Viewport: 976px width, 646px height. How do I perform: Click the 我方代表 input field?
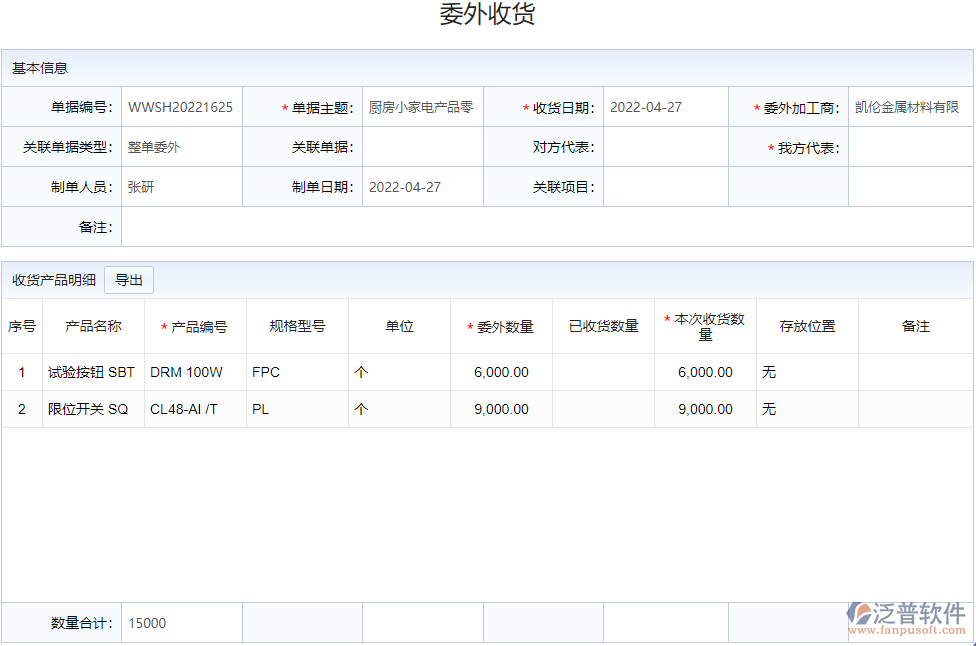[911, 146]
